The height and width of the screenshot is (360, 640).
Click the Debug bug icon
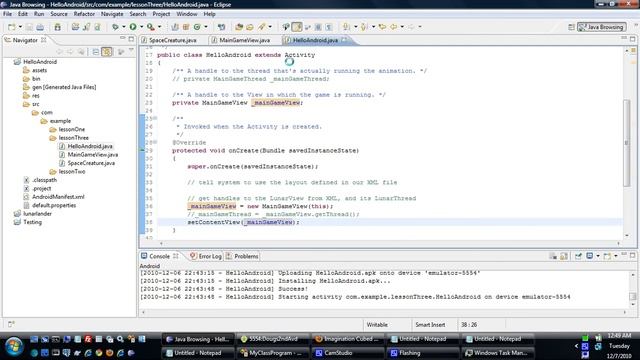click(116, 27)
